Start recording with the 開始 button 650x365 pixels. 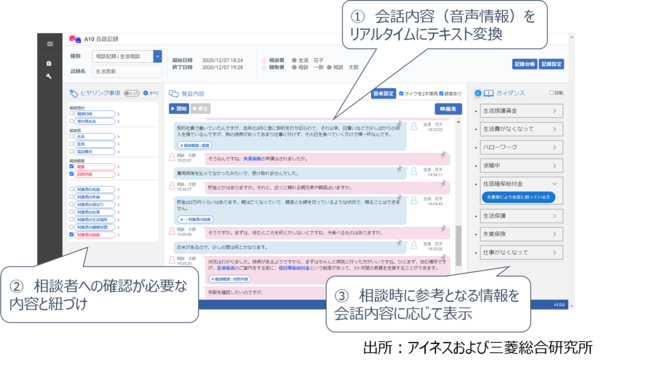point(179,109)
